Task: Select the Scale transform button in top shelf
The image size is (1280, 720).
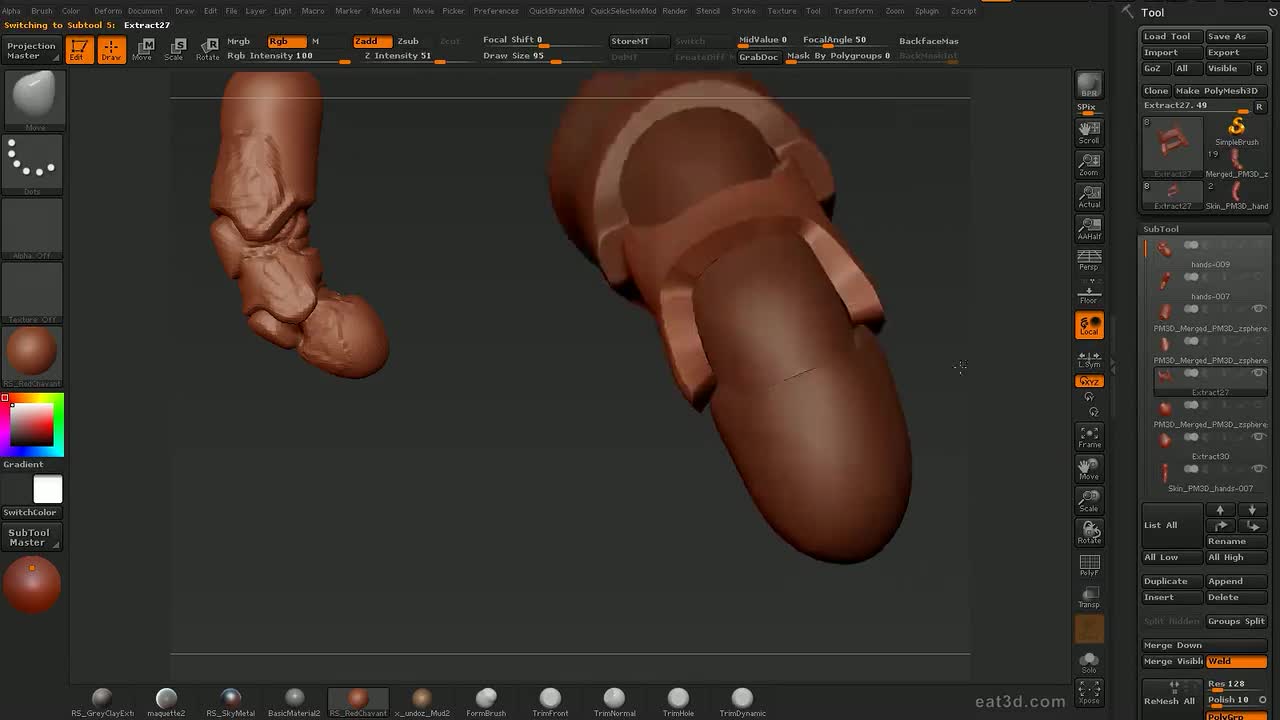Action: coord(175,49)
